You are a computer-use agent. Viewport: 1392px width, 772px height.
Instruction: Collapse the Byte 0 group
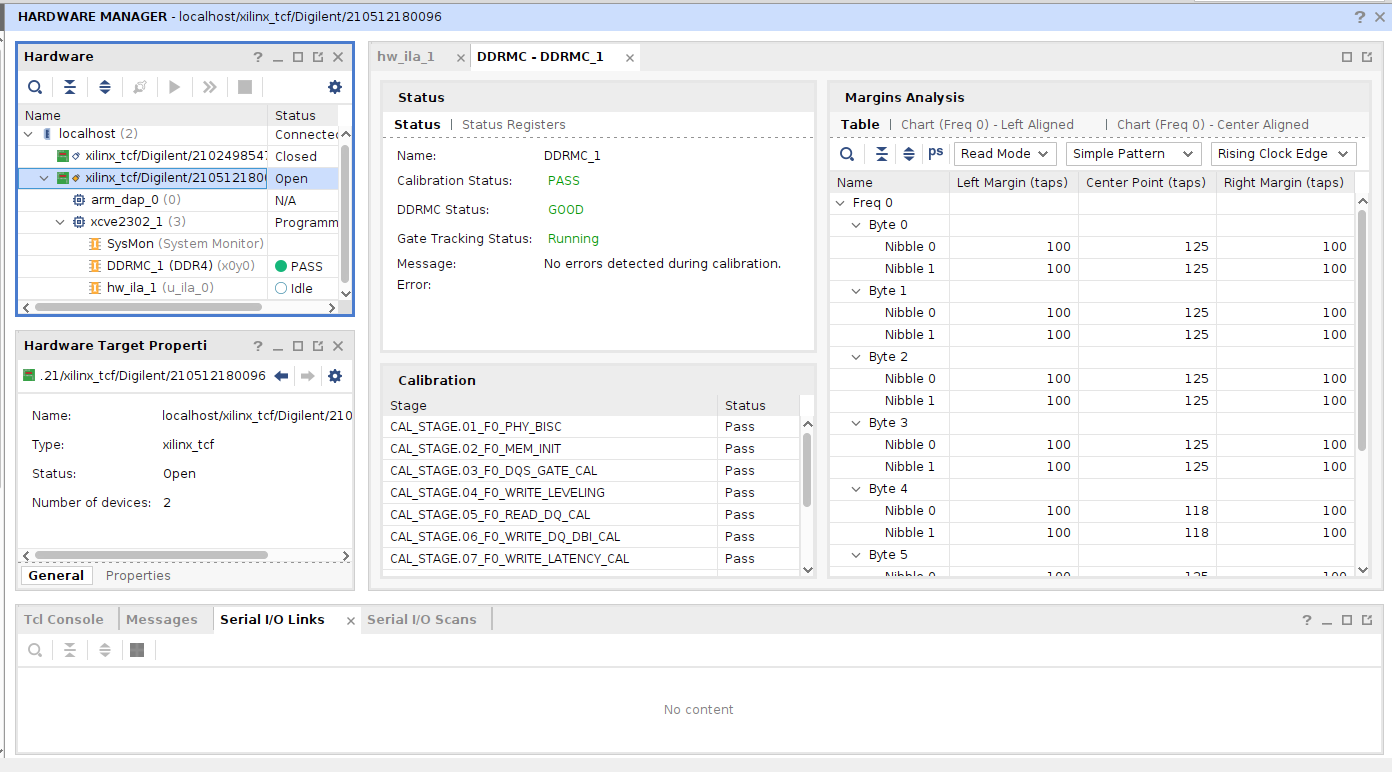point(856,225)
